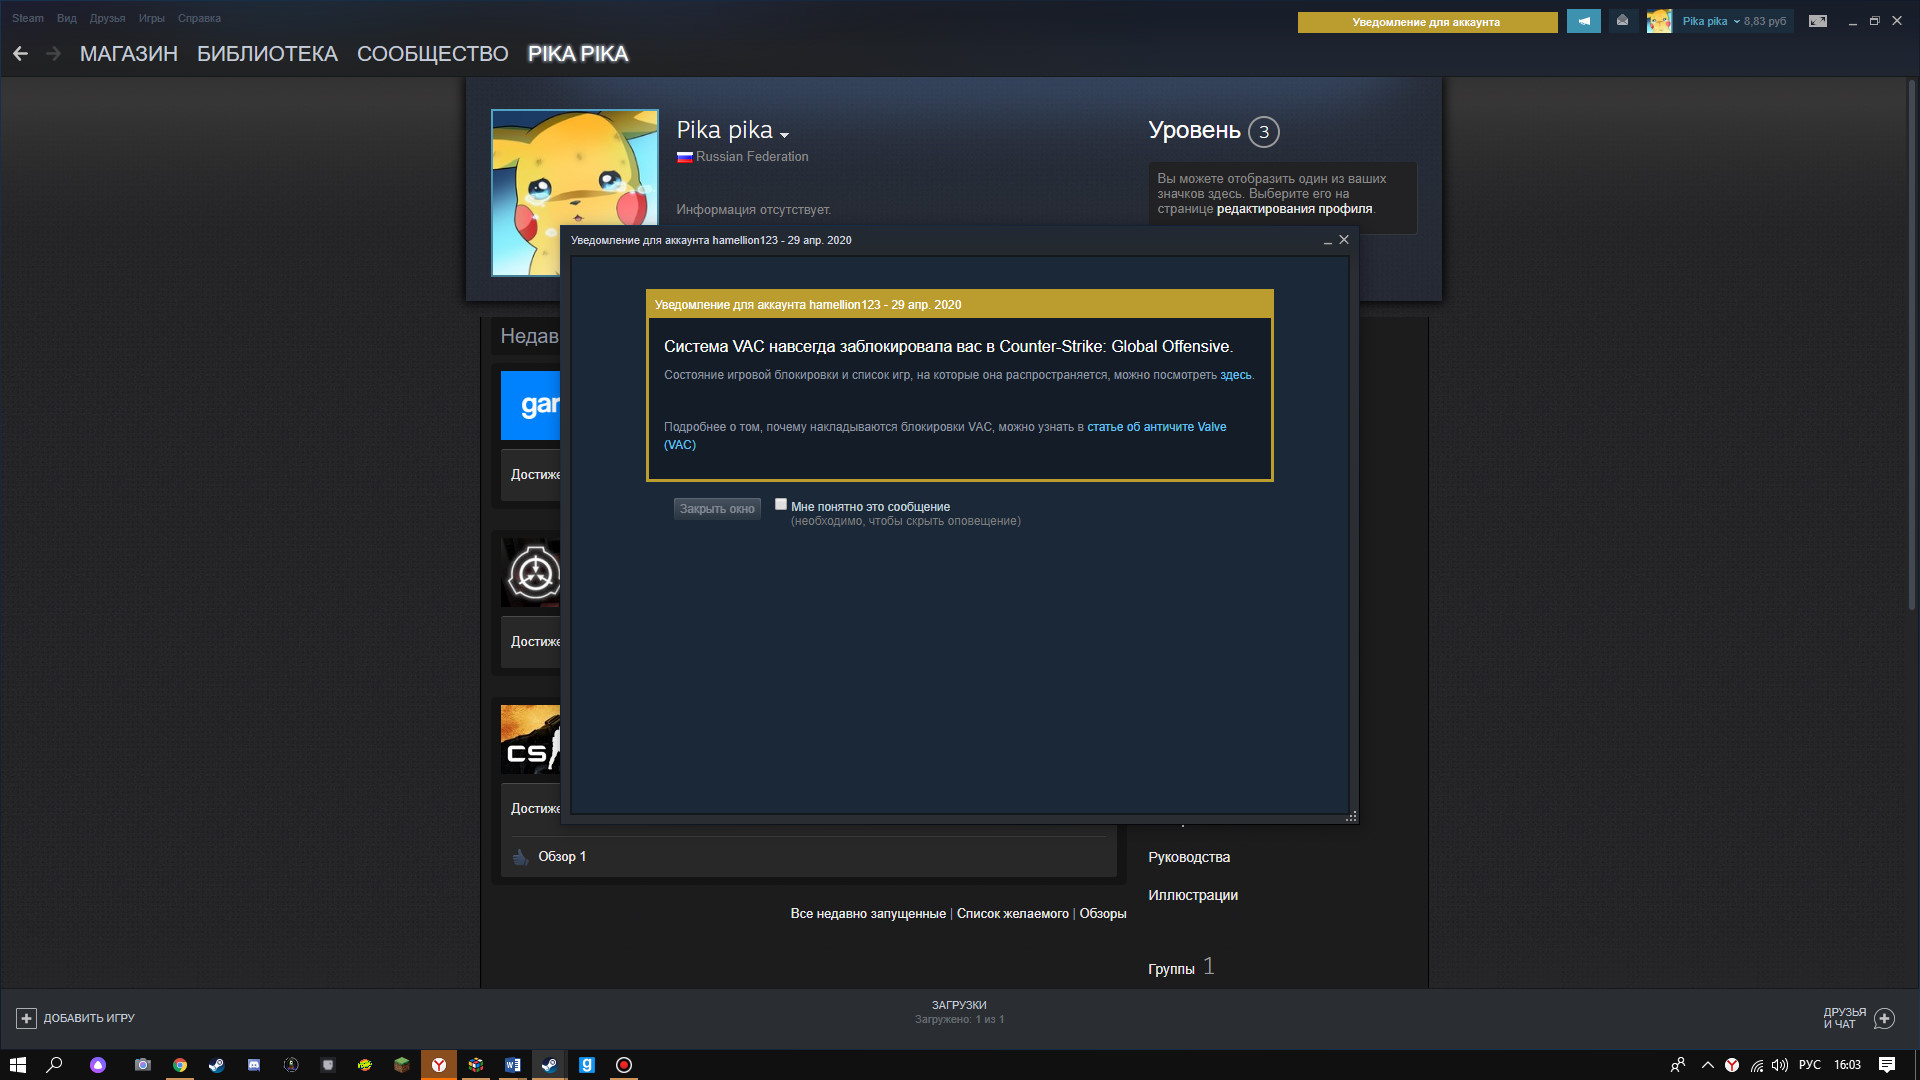Open the PIKA PIKA profile tab
This screenshot has width=1920, height=1080.
point(578,54)
